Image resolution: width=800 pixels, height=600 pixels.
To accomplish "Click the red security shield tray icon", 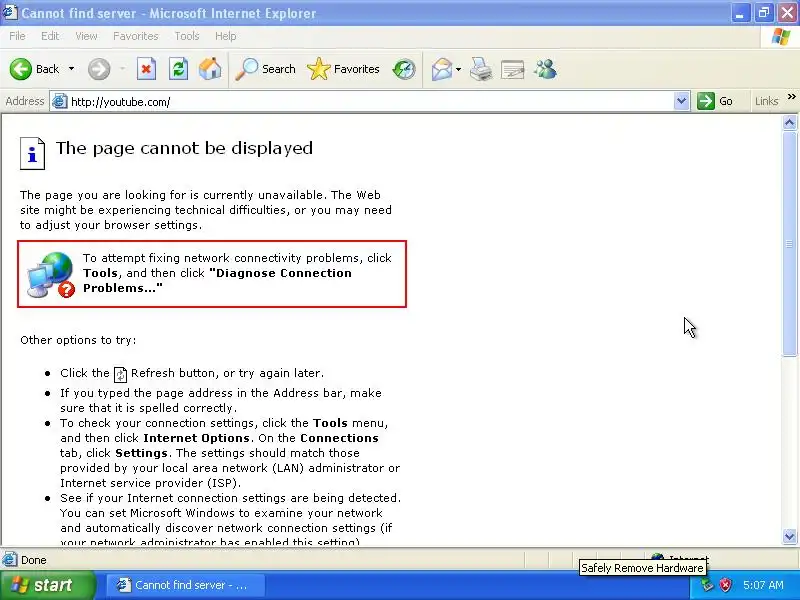I will point(725,585).
